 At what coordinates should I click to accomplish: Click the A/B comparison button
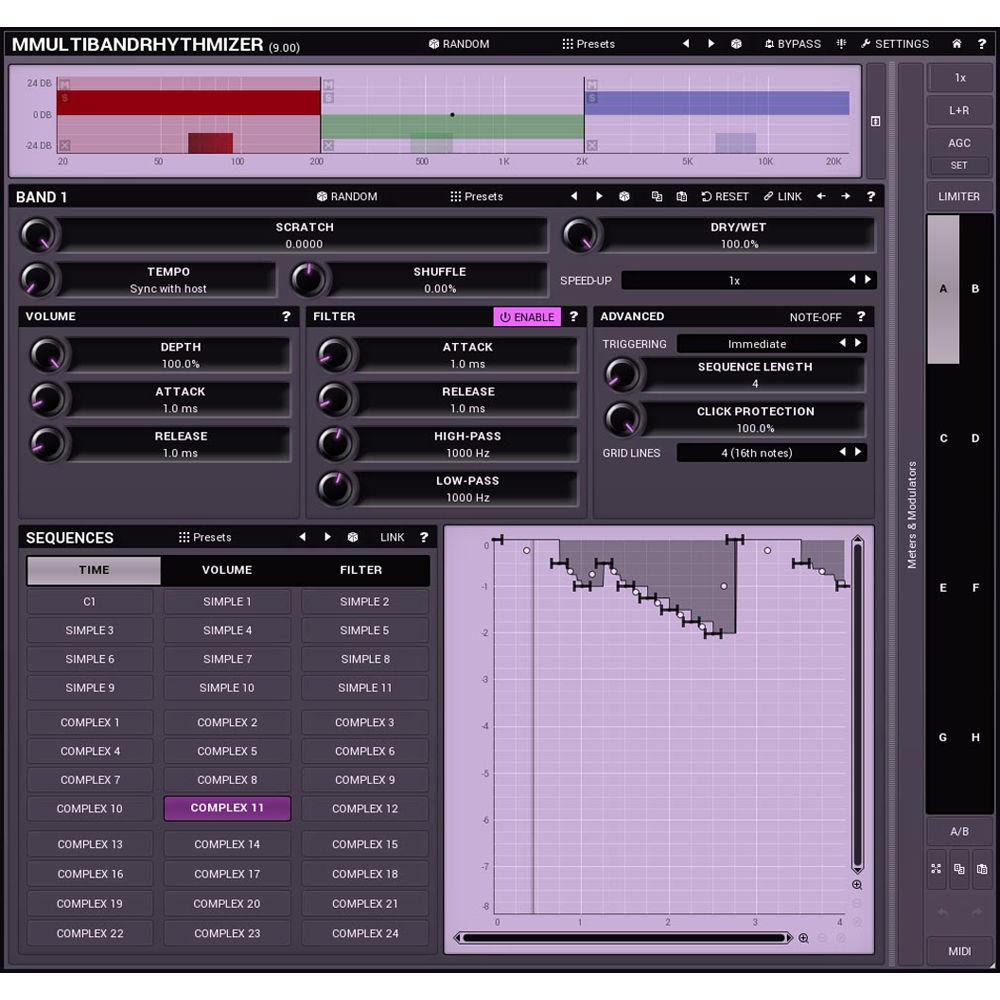coord(959,831)
